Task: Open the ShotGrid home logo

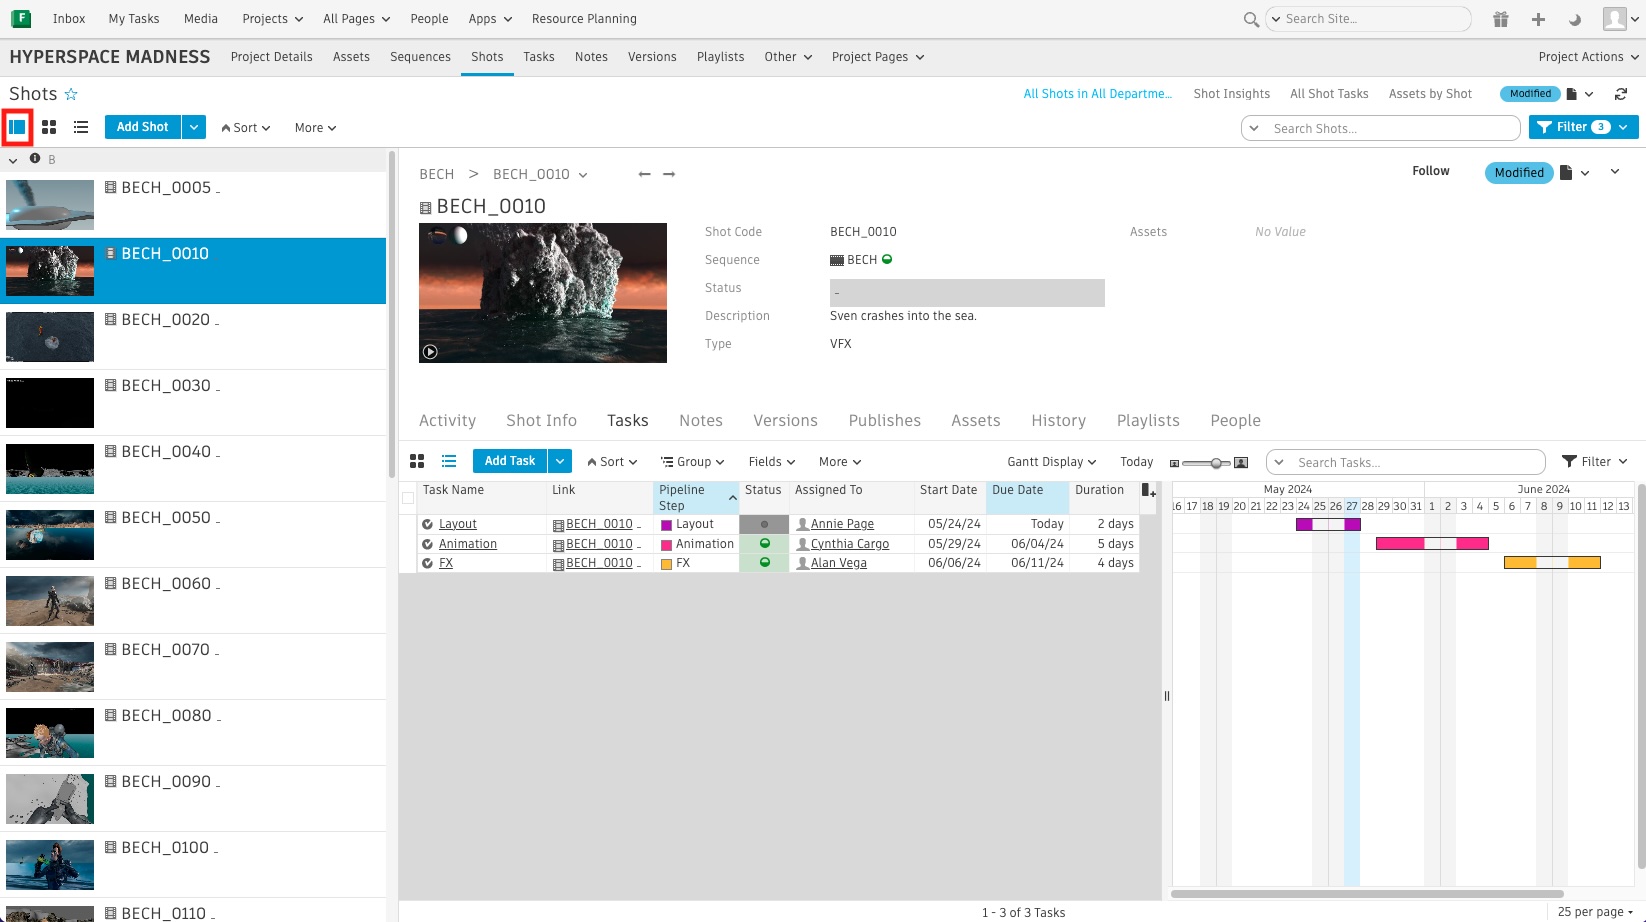Action: pos(20,18)
